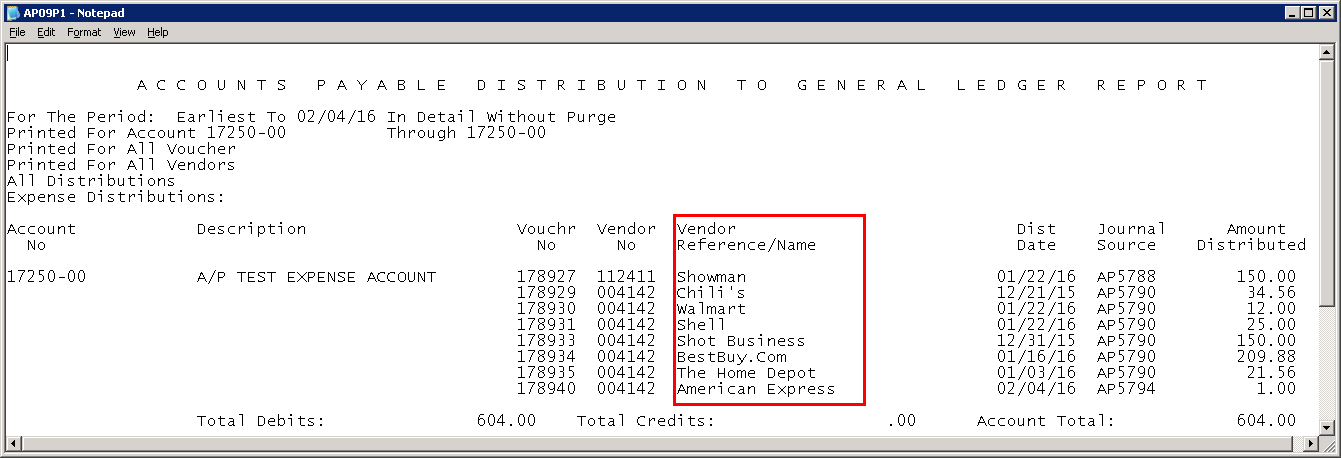Click 'Dist Date' column header
This screenshot has height=458, width=1341.
click(1036, 237)
